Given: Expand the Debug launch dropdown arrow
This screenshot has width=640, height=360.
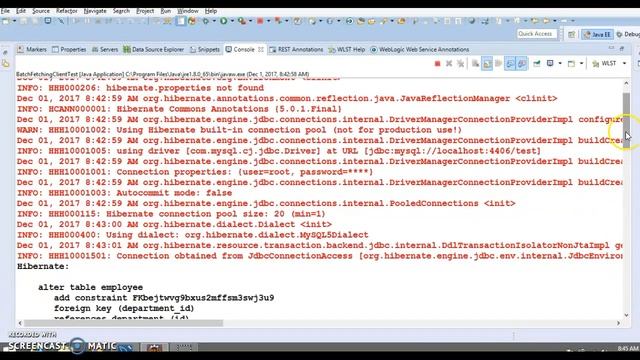Looking at the screenshot, I should 214,21.
